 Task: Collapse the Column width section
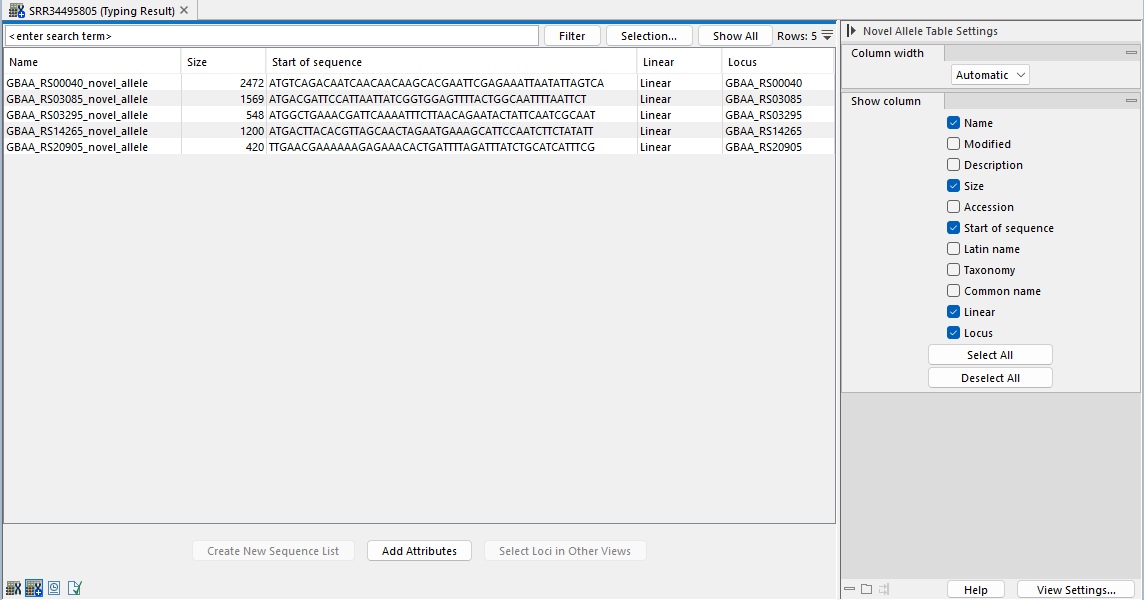point(1131,53)
